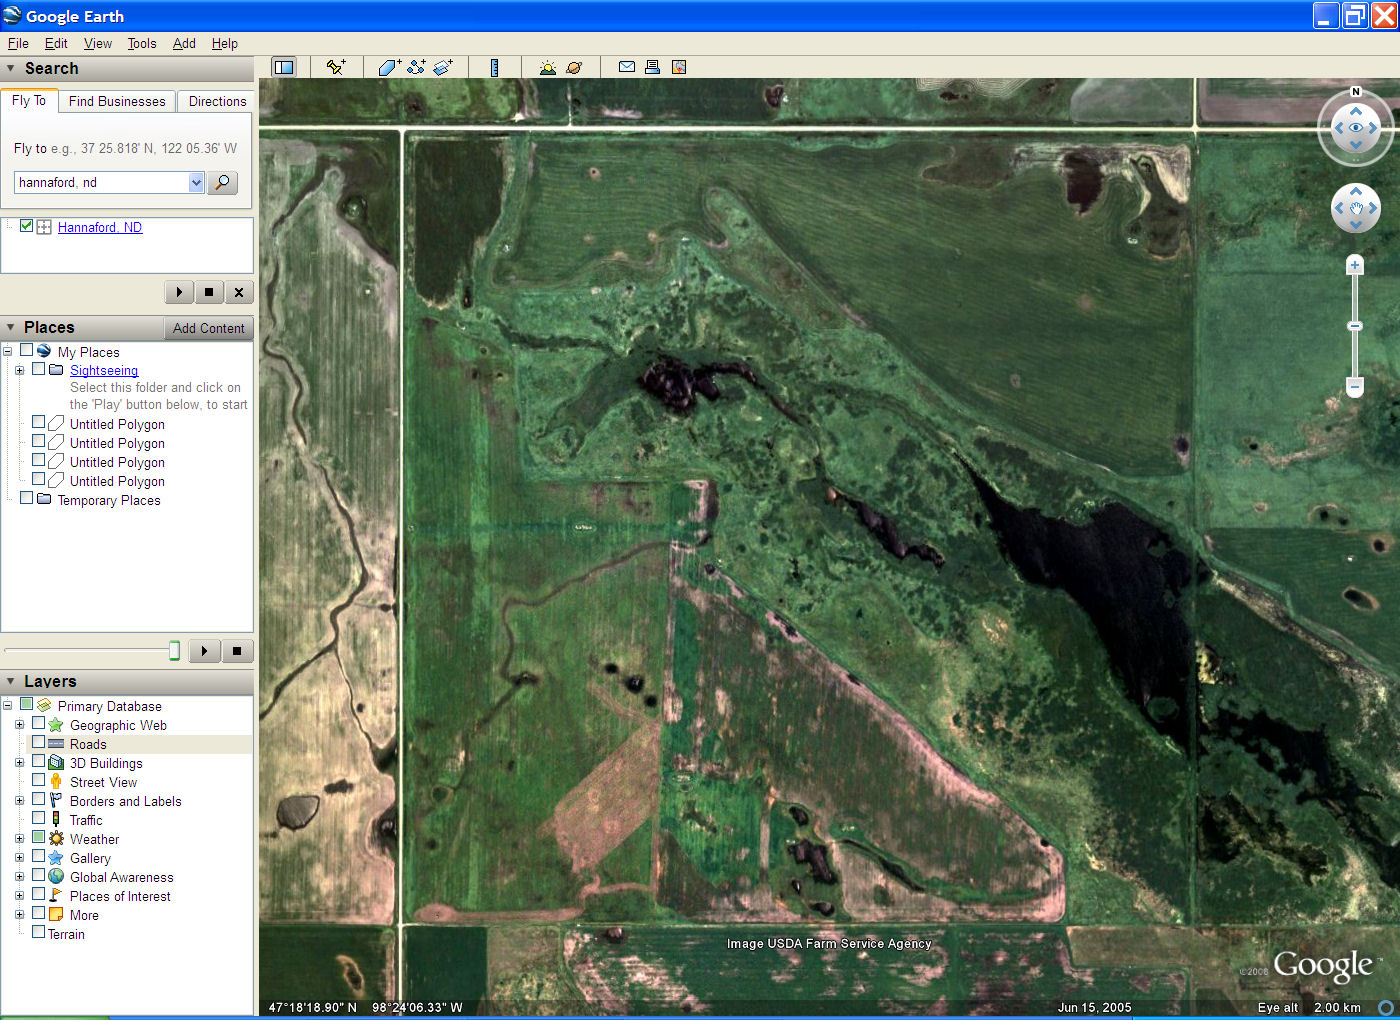Uncheck the Hannaford, ND result checkbox
This screenshot has width=1400, height=1020.
pyautogui.click(x=27, y=226)
